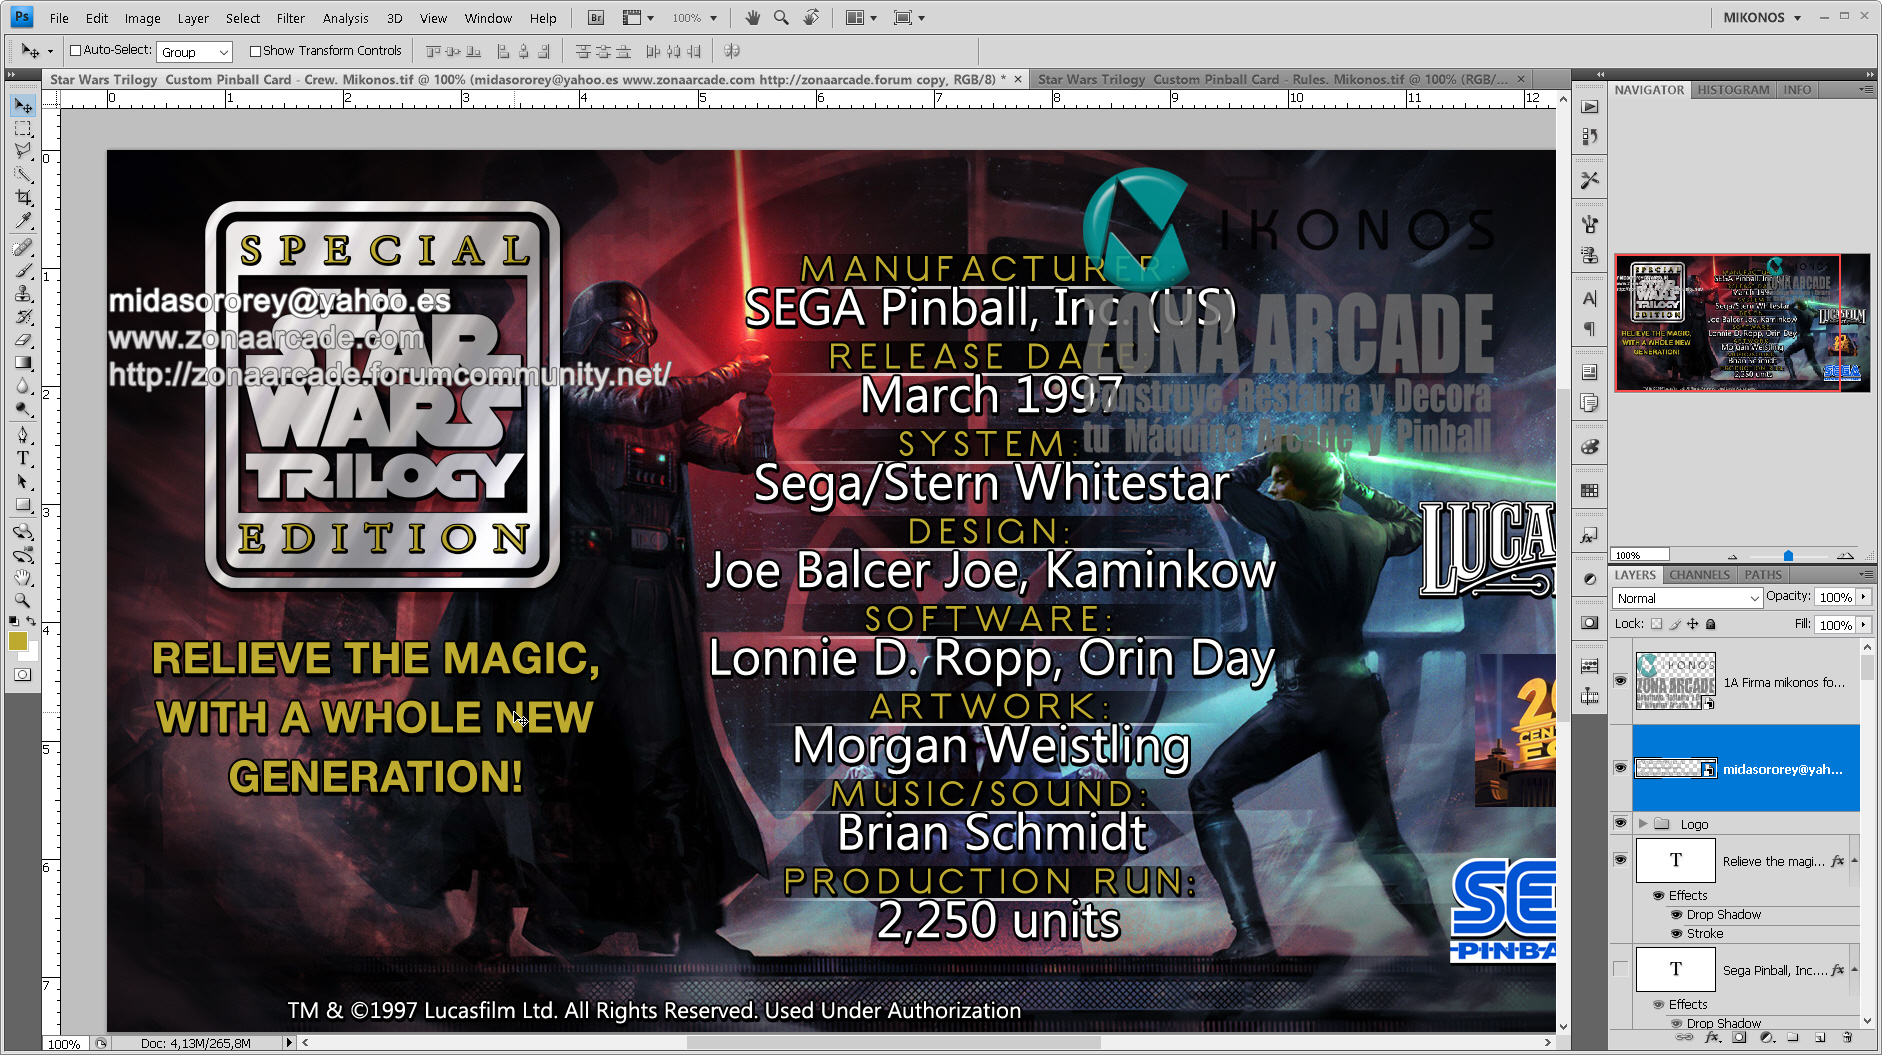Image resolution: width=1882 pixels, height=1055 pixels.
Task: Select the Healing Brush tool
Action: (x=23, y=247)
